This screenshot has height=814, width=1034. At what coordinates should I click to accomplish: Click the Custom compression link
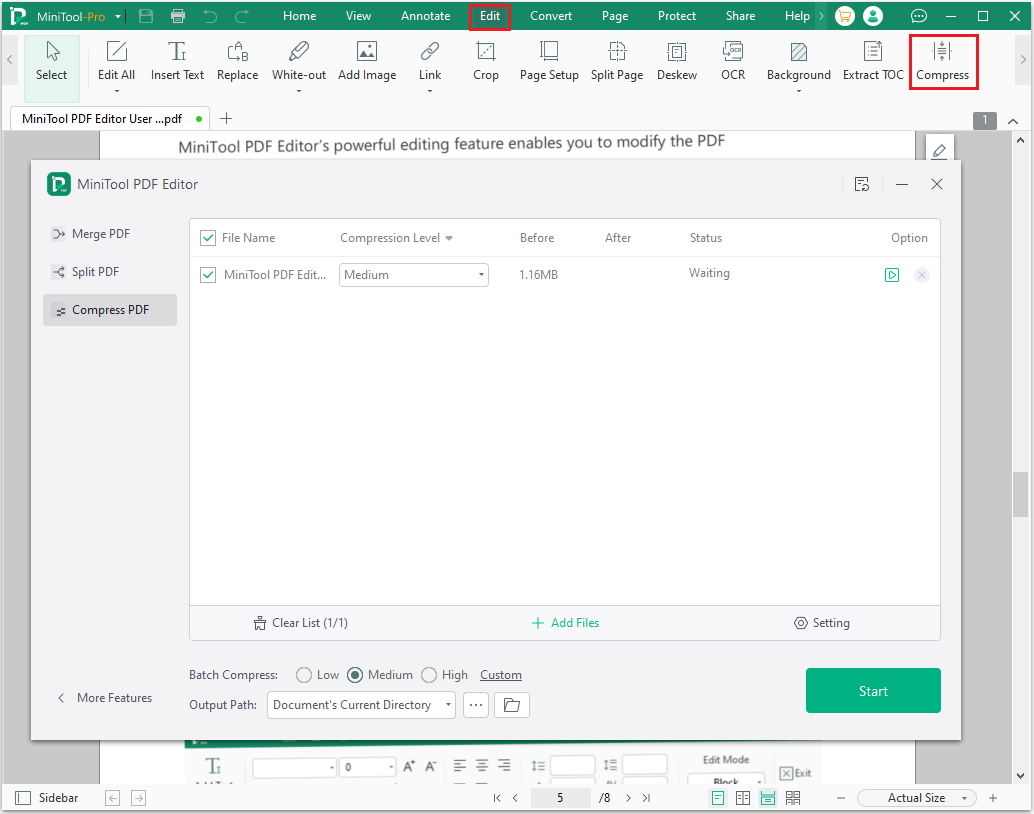501,675
